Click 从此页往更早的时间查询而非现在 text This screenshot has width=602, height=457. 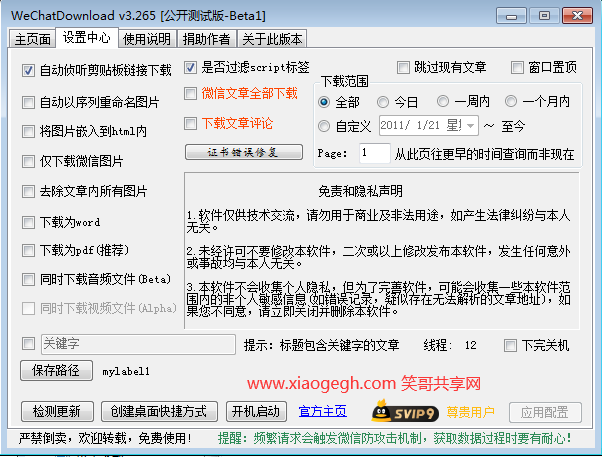[x=485, y=154]
